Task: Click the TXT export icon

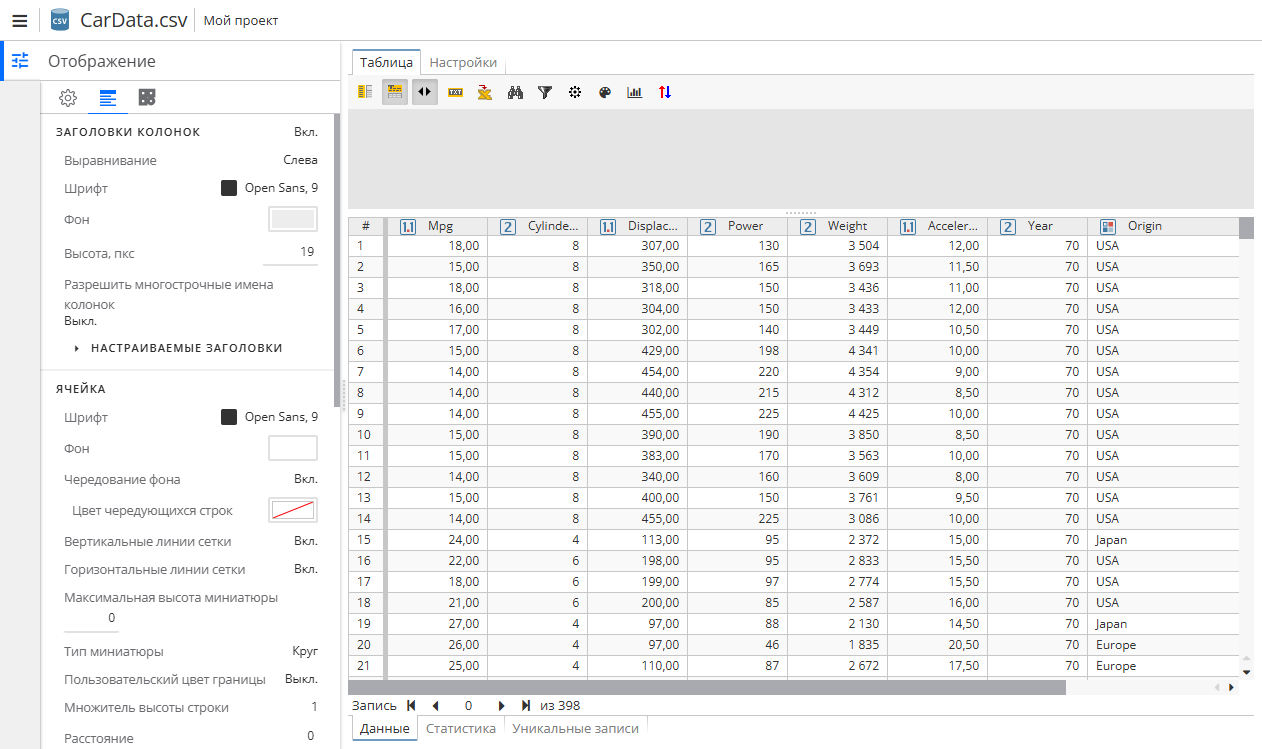Action: (454, 92)
